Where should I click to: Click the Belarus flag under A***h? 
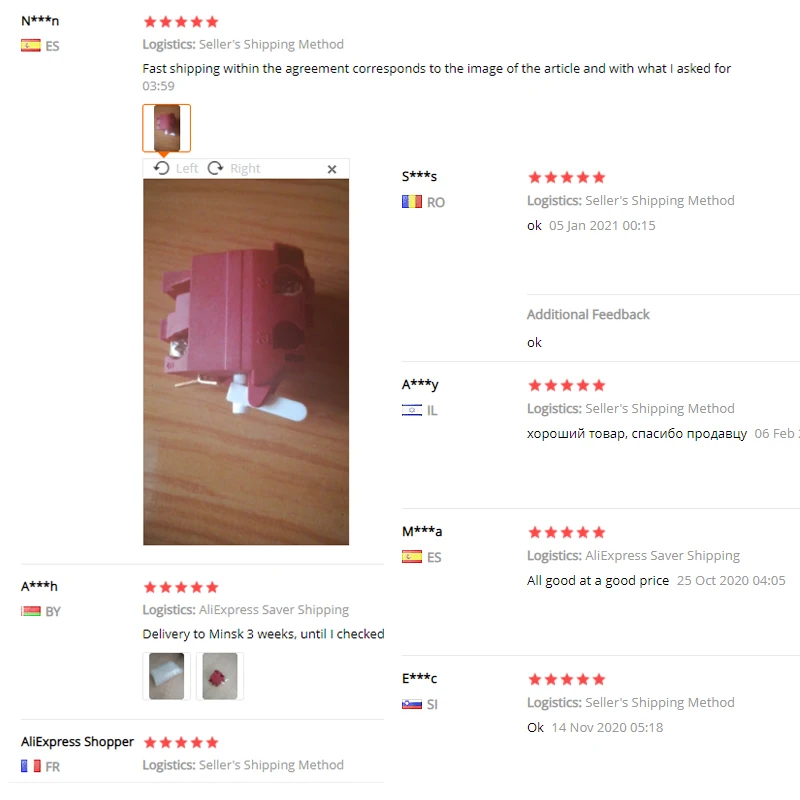[31, 611]
